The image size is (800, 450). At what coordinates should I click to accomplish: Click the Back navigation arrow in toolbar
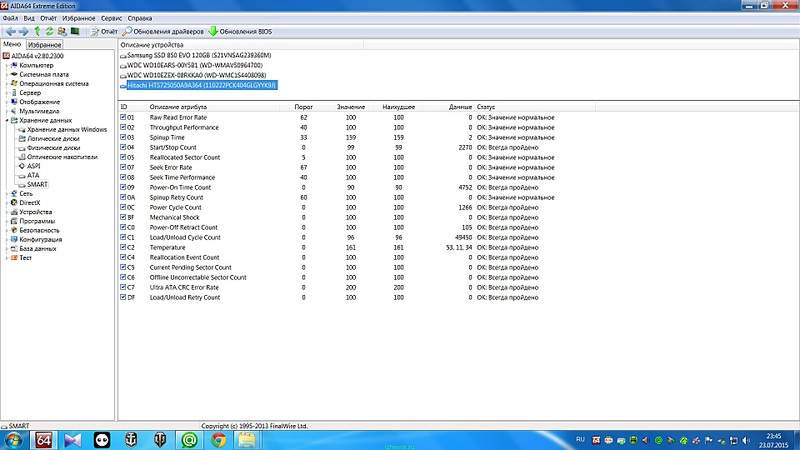[9, 32]
